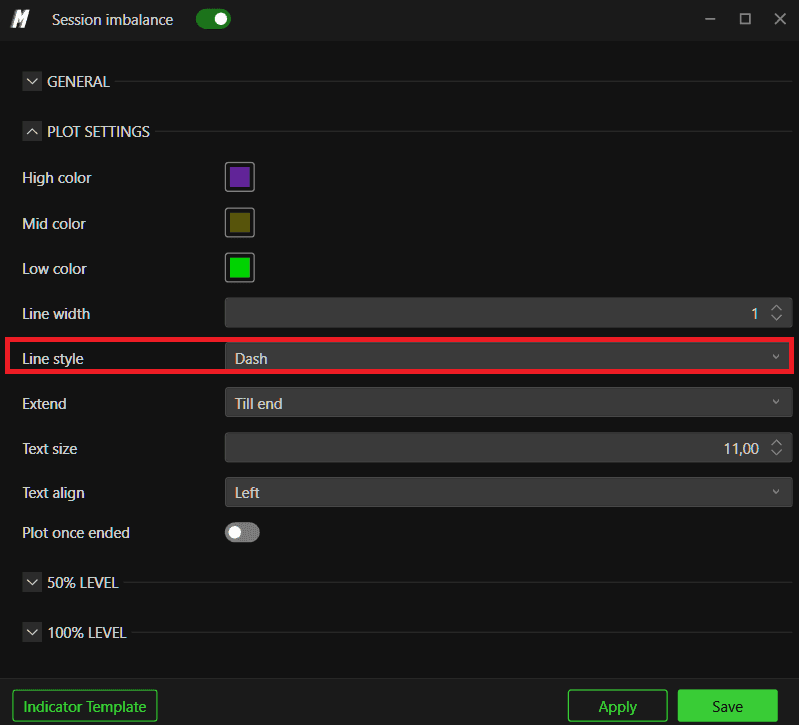The height and width of the screenshot is (725, 799).
Task: Click the High color label
Action: [x=57, y=178]
